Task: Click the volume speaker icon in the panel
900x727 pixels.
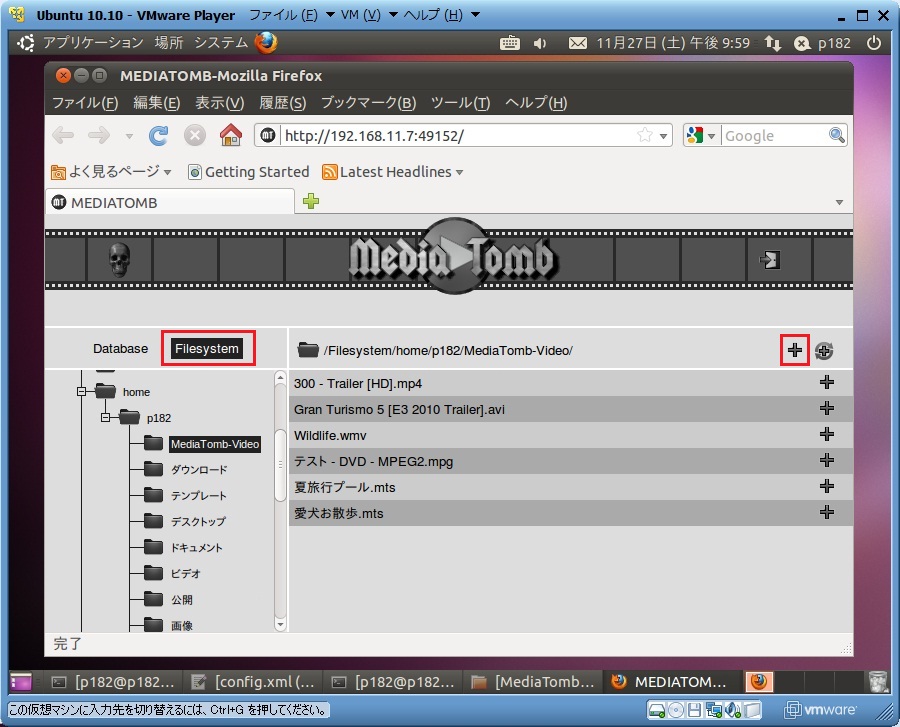Action: (x=540, y=43)
